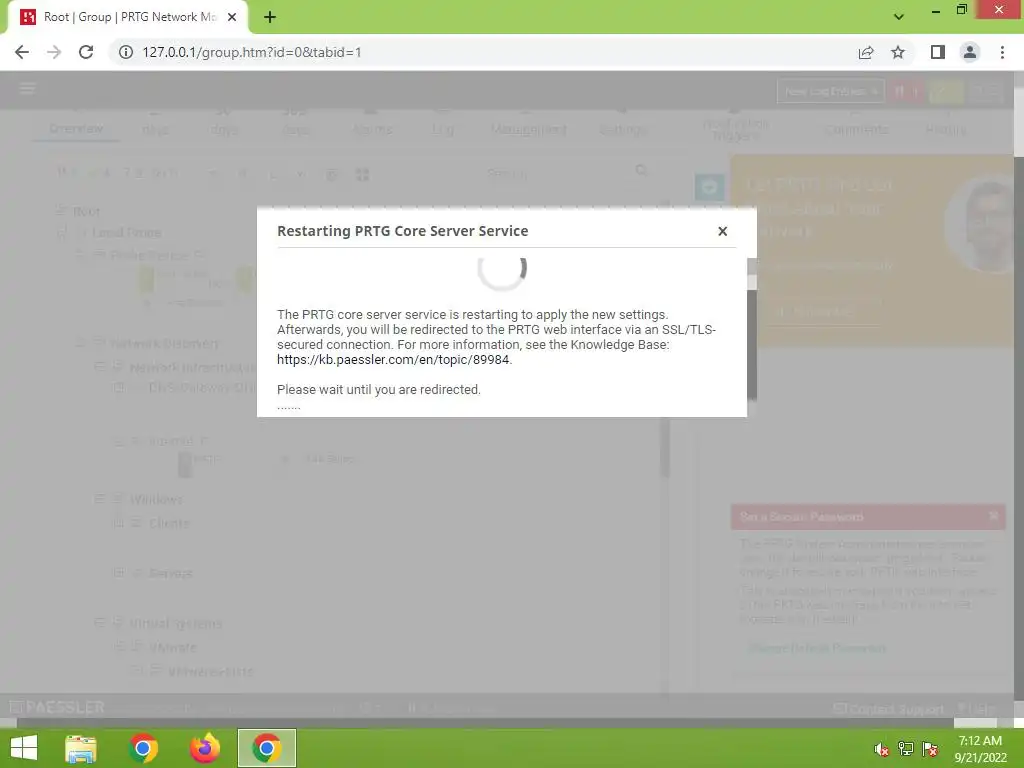The height and width of the screenshot is (768, 1024).
Task: Switch to the Alarms tab
Action: 372,129
